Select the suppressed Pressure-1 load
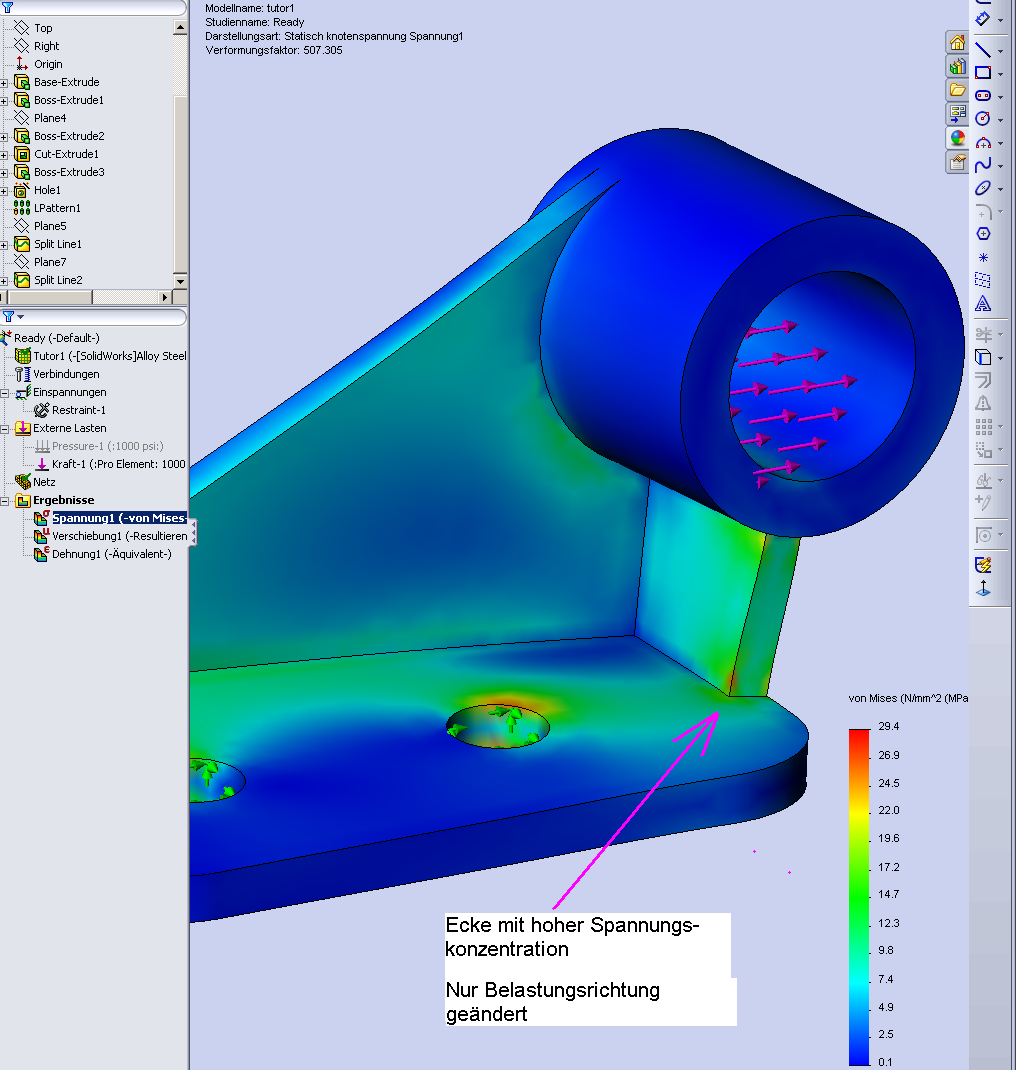This screenshot has height=1070, width=1018. coord(107,446)
